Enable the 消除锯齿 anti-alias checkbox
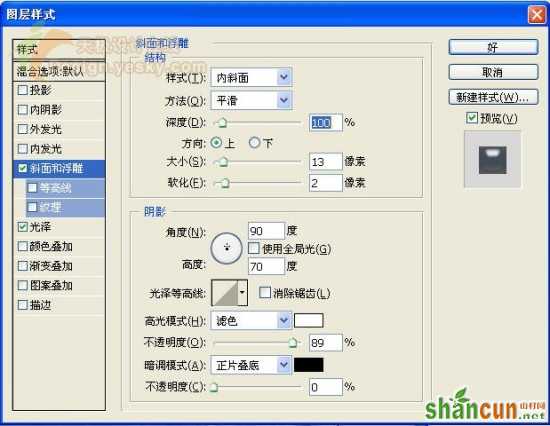 click(x=265, y=293)
